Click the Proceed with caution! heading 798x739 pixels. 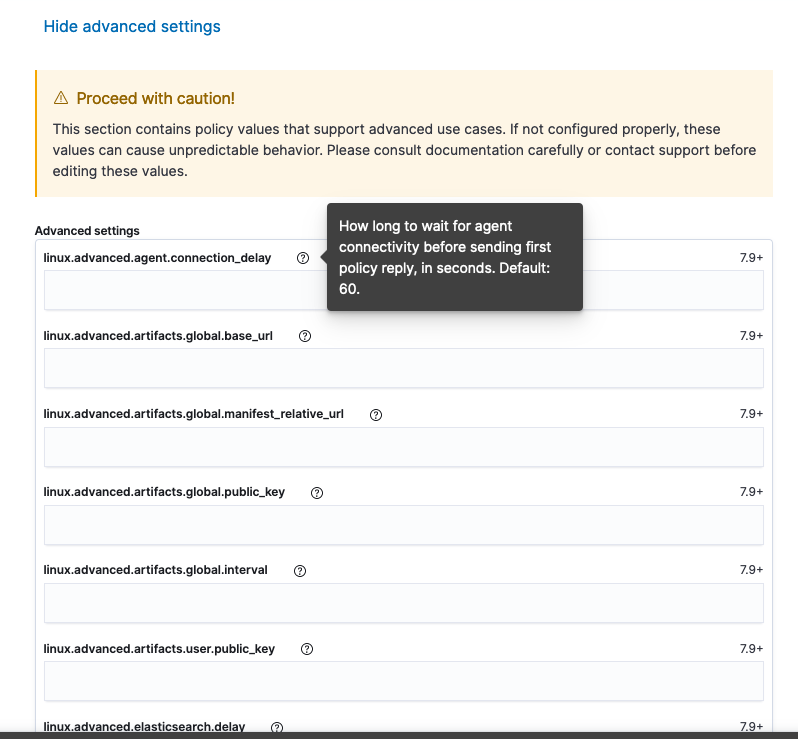pos(156,98)
